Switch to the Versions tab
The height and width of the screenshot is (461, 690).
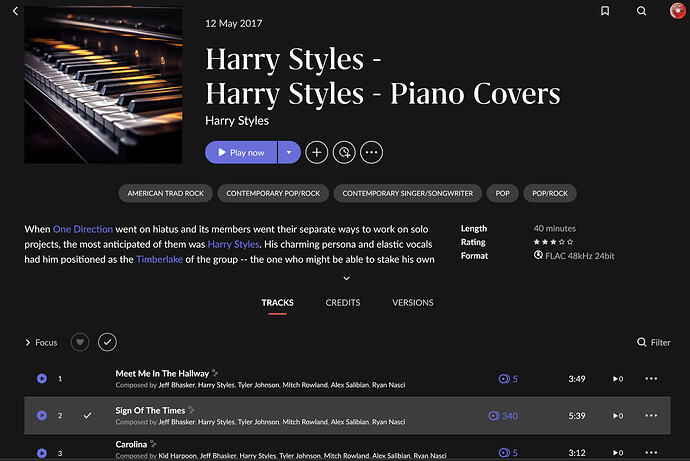pos(413,303)
